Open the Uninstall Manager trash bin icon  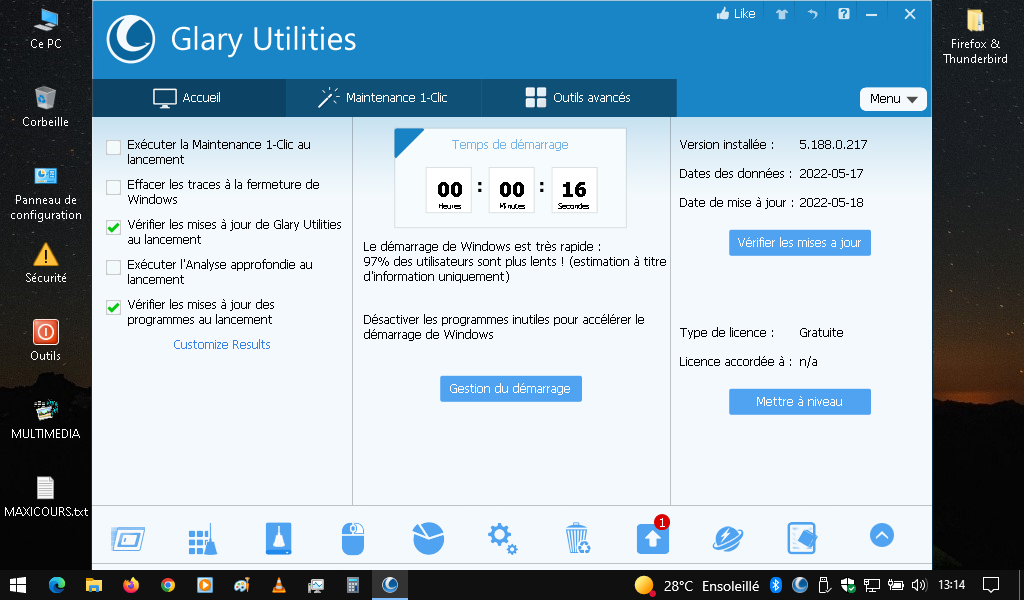pyautogui.click(x=577, y=539)
